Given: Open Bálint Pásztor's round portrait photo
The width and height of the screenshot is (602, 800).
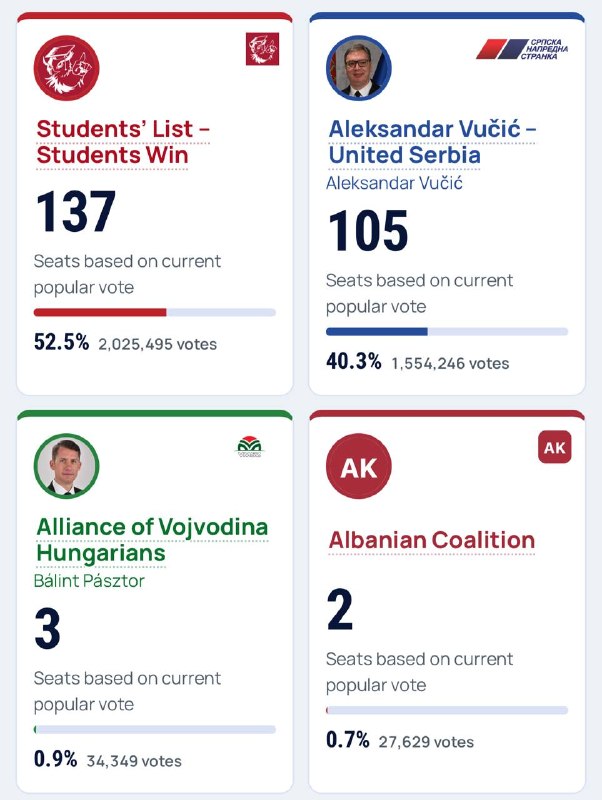Looking at the screenshot, I should coord(66,466).
